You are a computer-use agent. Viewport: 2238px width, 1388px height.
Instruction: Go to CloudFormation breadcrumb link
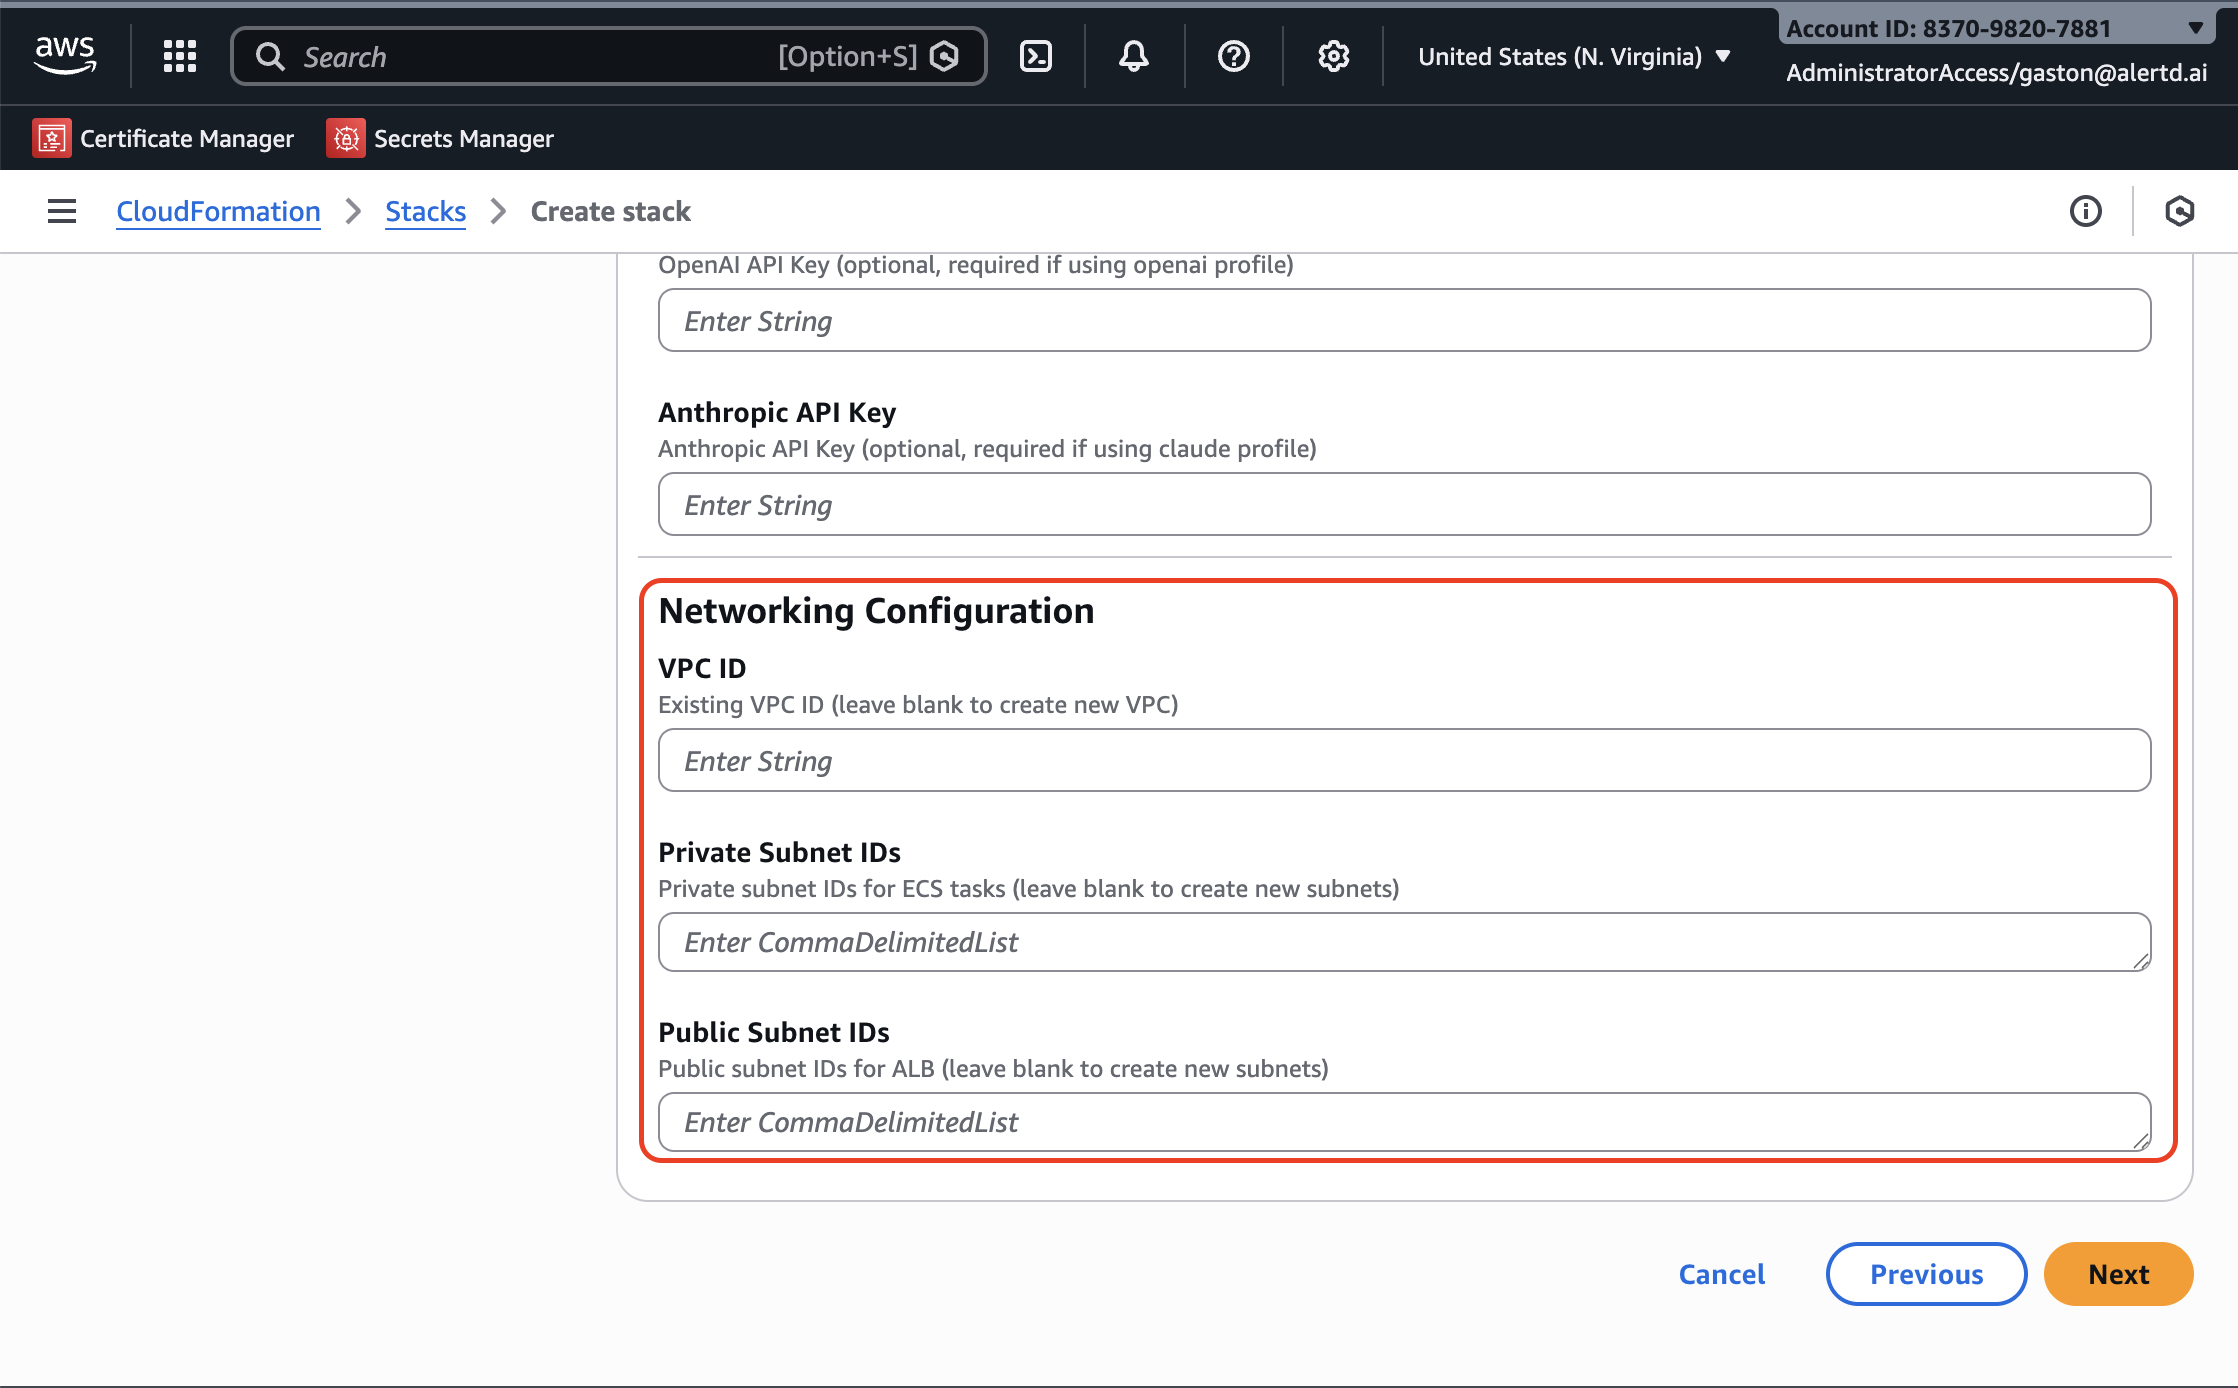(x=218, y=211)
